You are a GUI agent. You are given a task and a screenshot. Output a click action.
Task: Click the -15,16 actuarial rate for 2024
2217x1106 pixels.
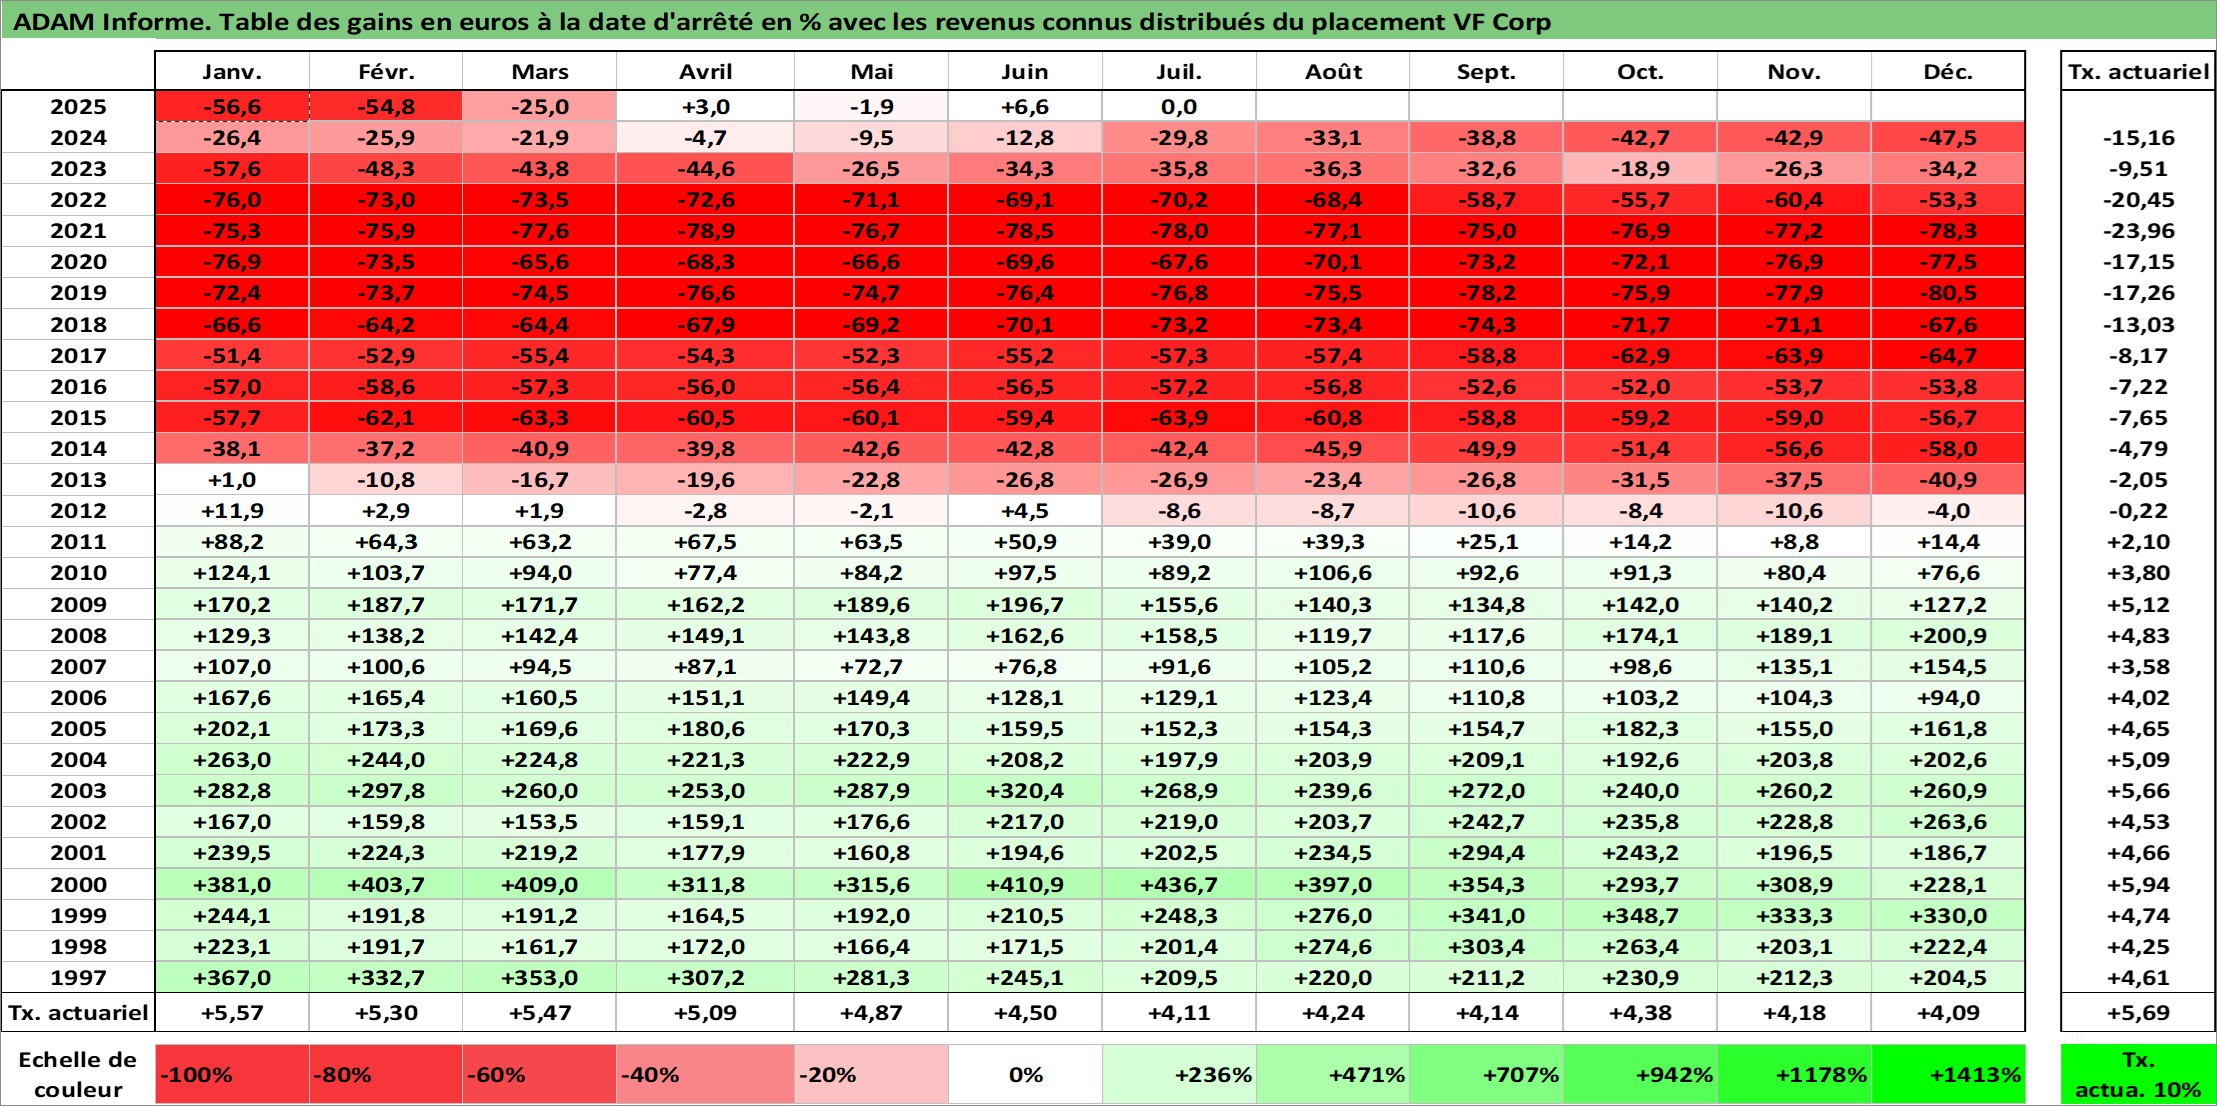[x=2138, y=137]
